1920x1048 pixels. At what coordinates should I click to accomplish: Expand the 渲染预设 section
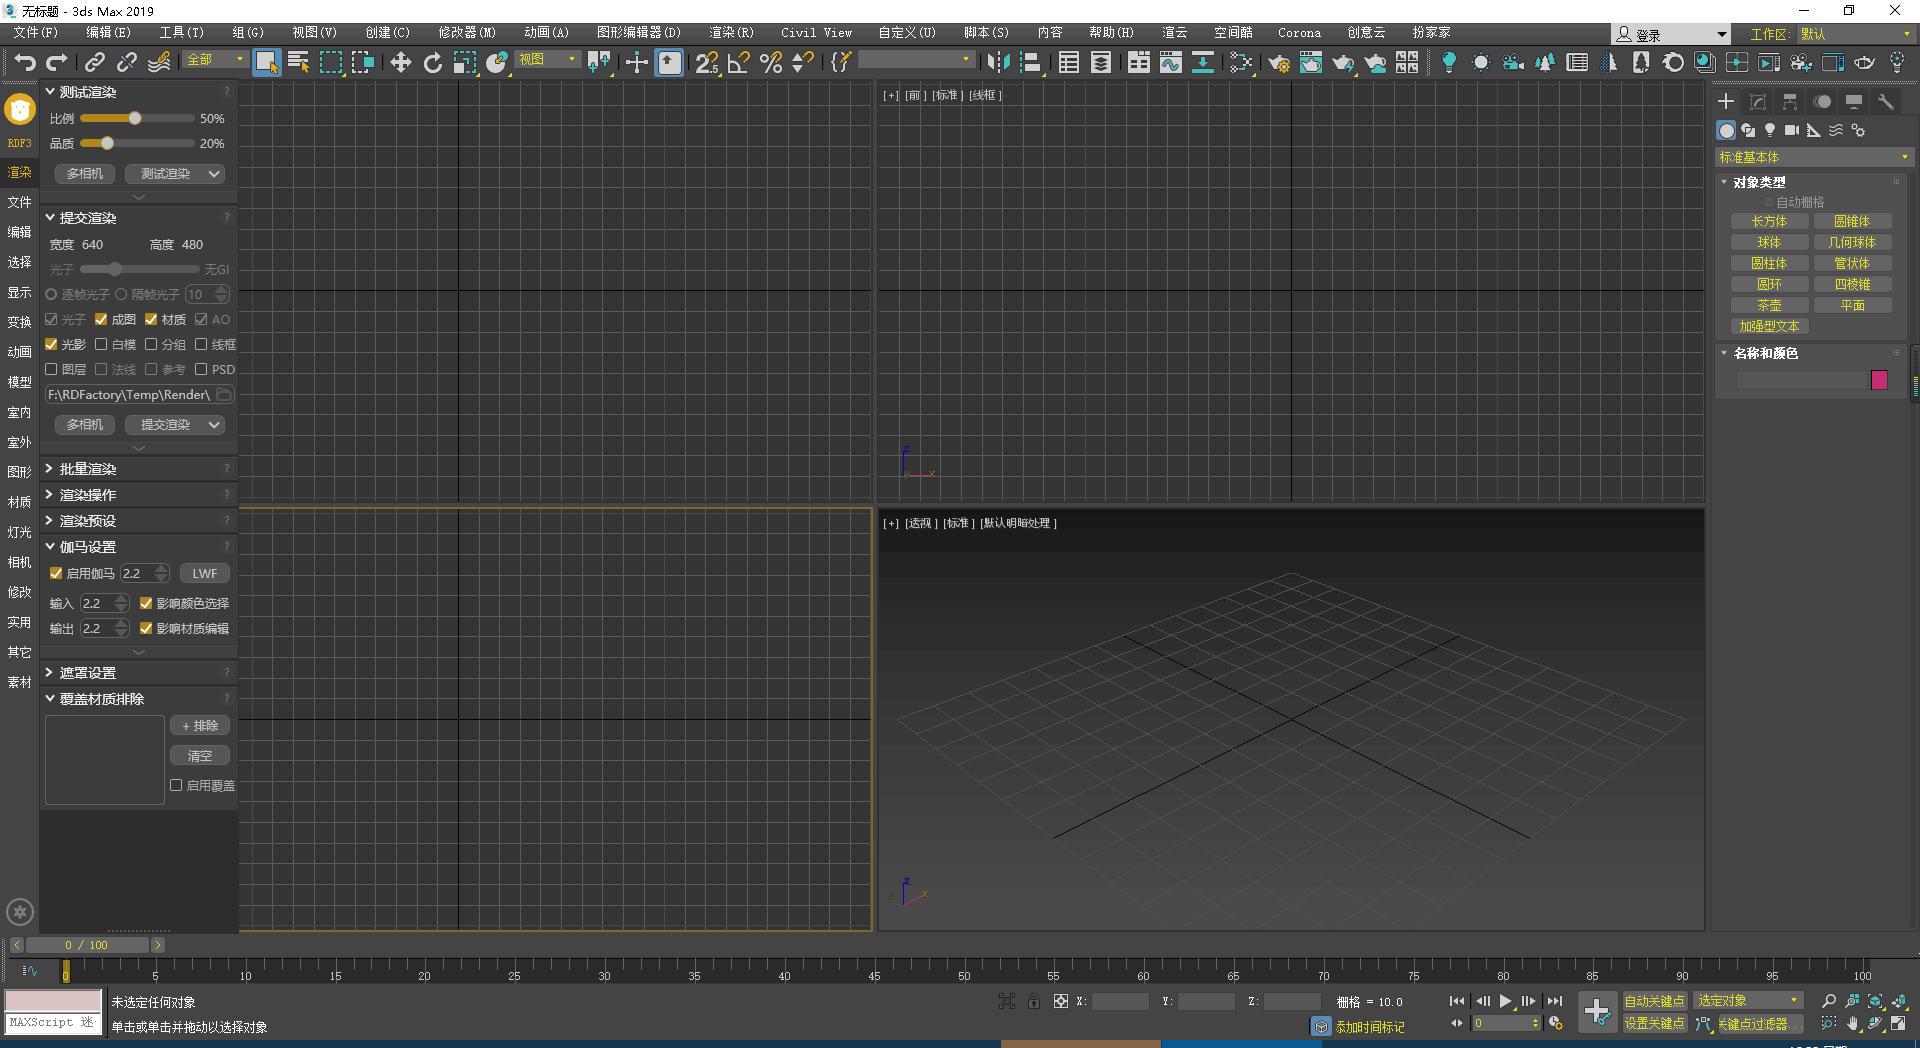(x=50, y=520)
